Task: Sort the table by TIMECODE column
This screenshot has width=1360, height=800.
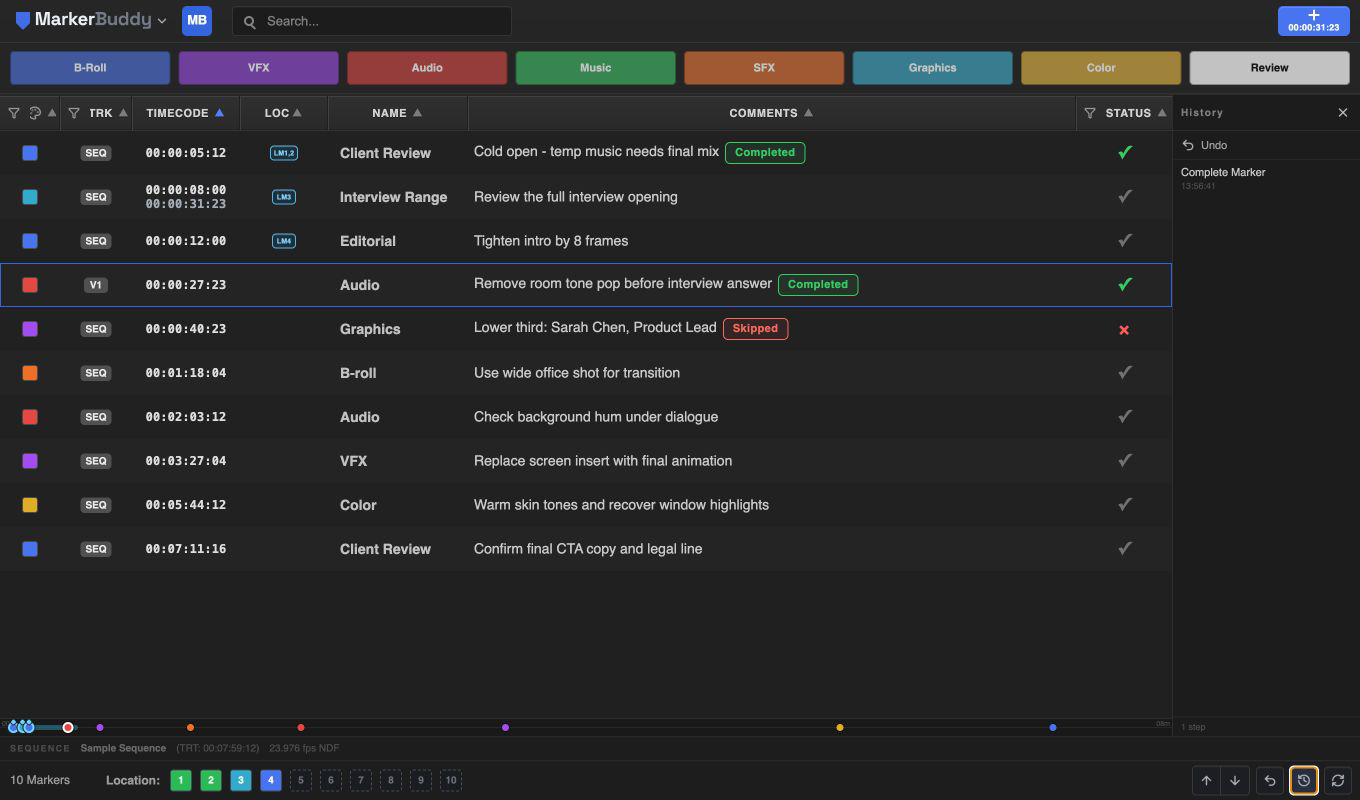Action: [185, 113]
